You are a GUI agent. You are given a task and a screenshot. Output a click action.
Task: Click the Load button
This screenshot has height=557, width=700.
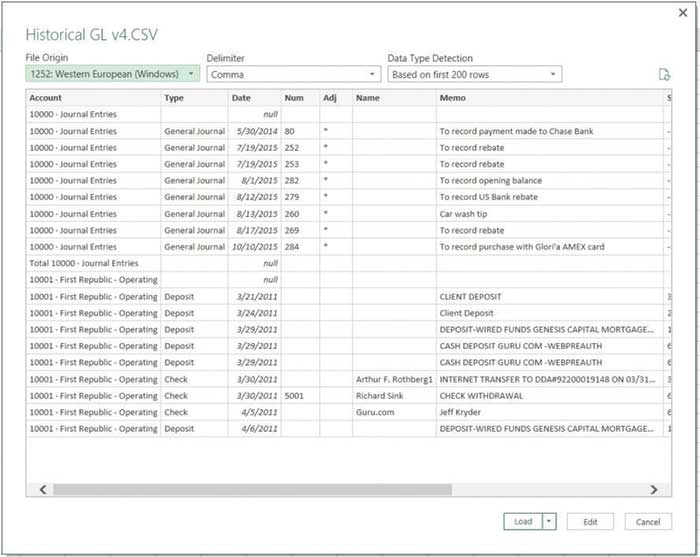(x=523, y=521)
